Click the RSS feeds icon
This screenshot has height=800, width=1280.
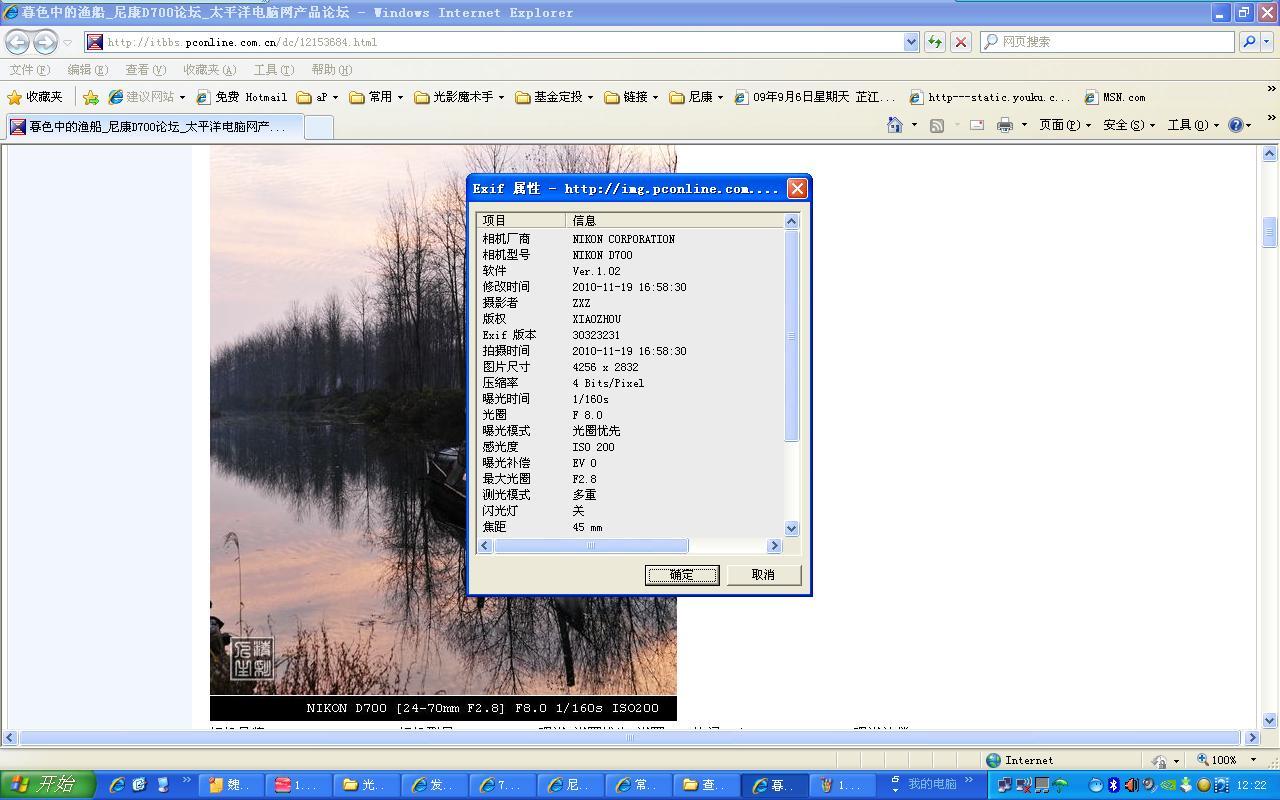click(937, 125)
